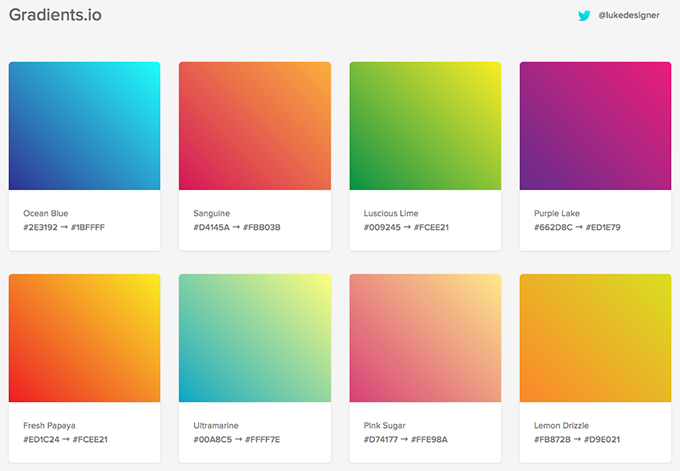Viewport: 680px width, 471px height.
Task: Select the Fresh Papaya gradient swatch
Action: 85,338
